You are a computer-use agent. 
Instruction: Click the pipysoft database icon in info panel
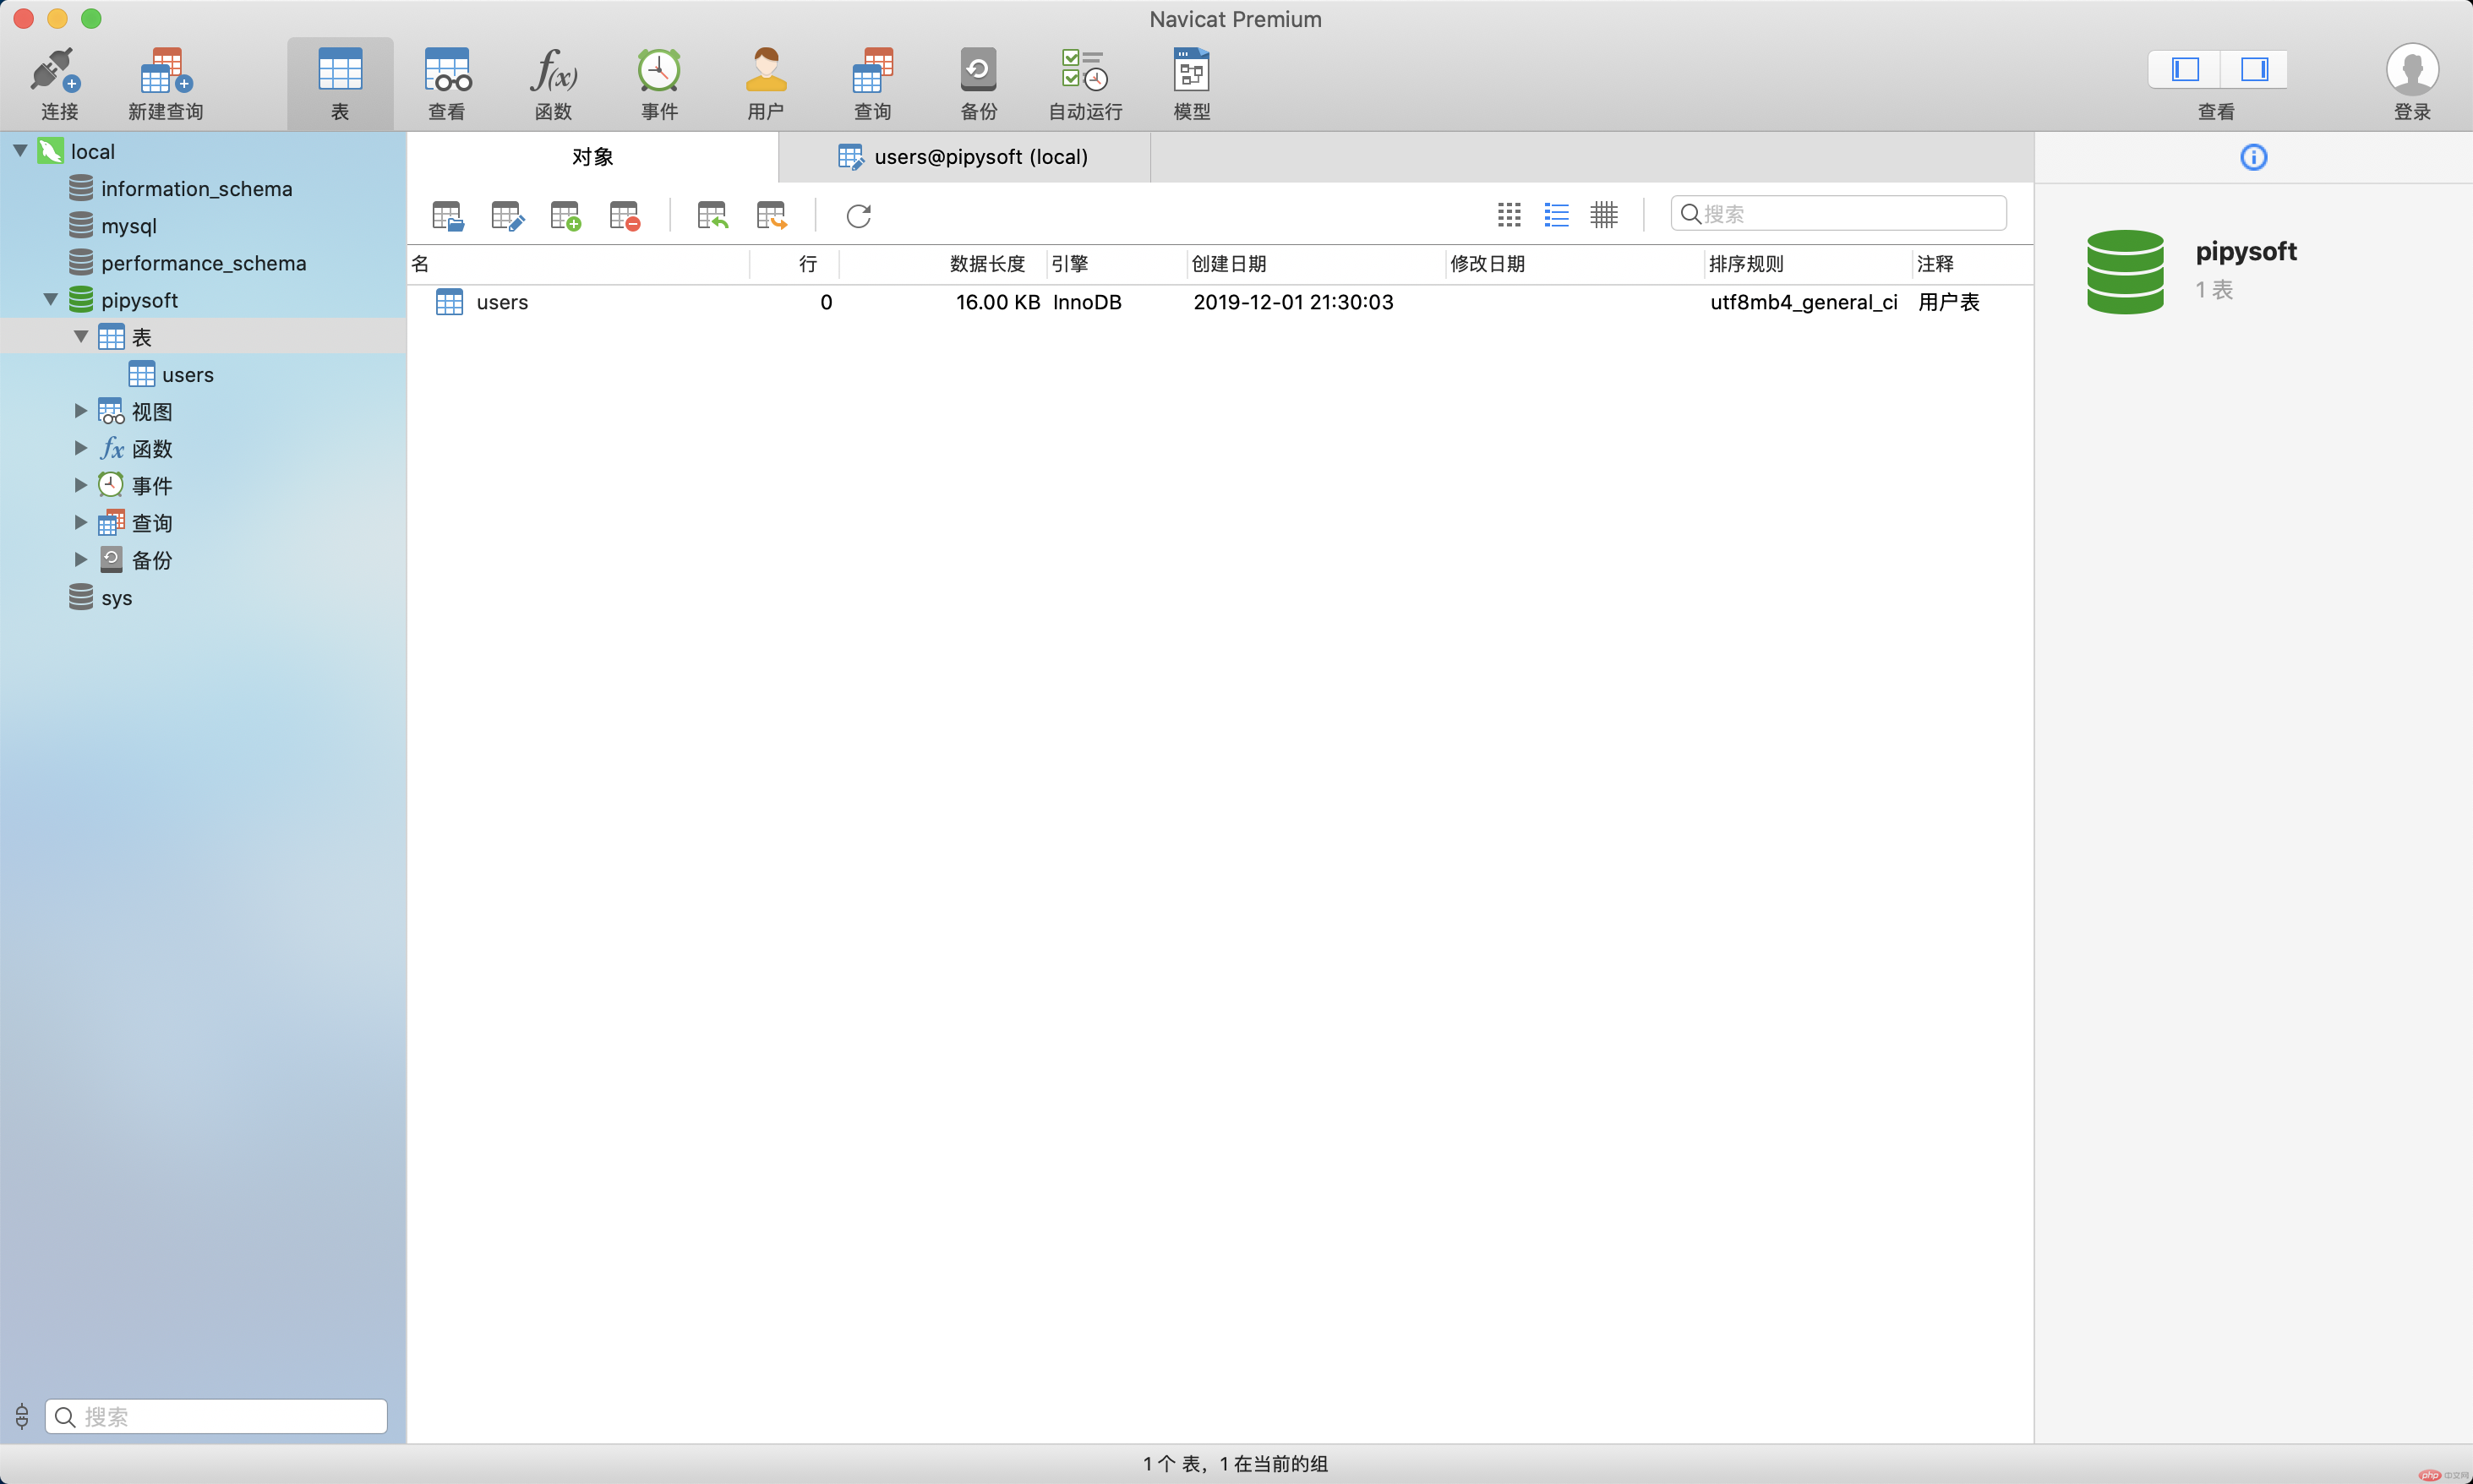(2125, 271)
